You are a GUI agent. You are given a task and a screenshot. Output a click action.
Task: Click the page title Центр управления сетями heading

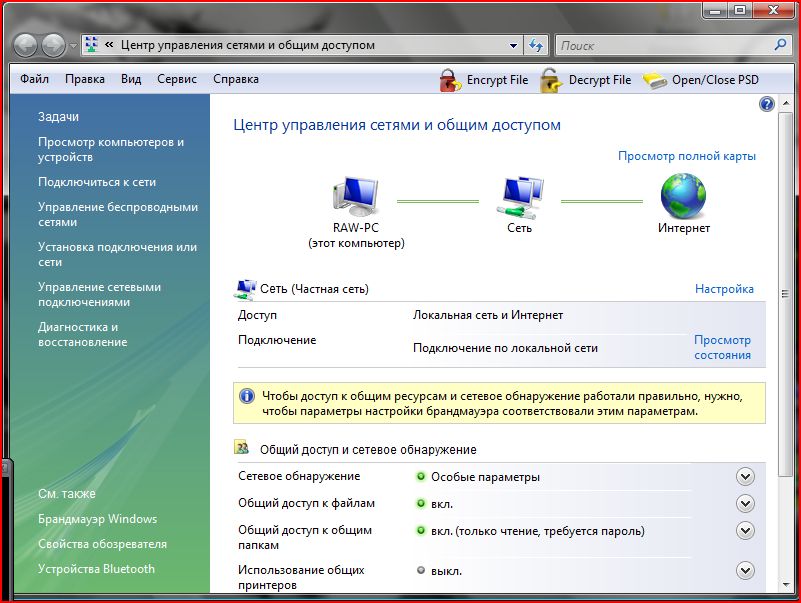point(397,125)
